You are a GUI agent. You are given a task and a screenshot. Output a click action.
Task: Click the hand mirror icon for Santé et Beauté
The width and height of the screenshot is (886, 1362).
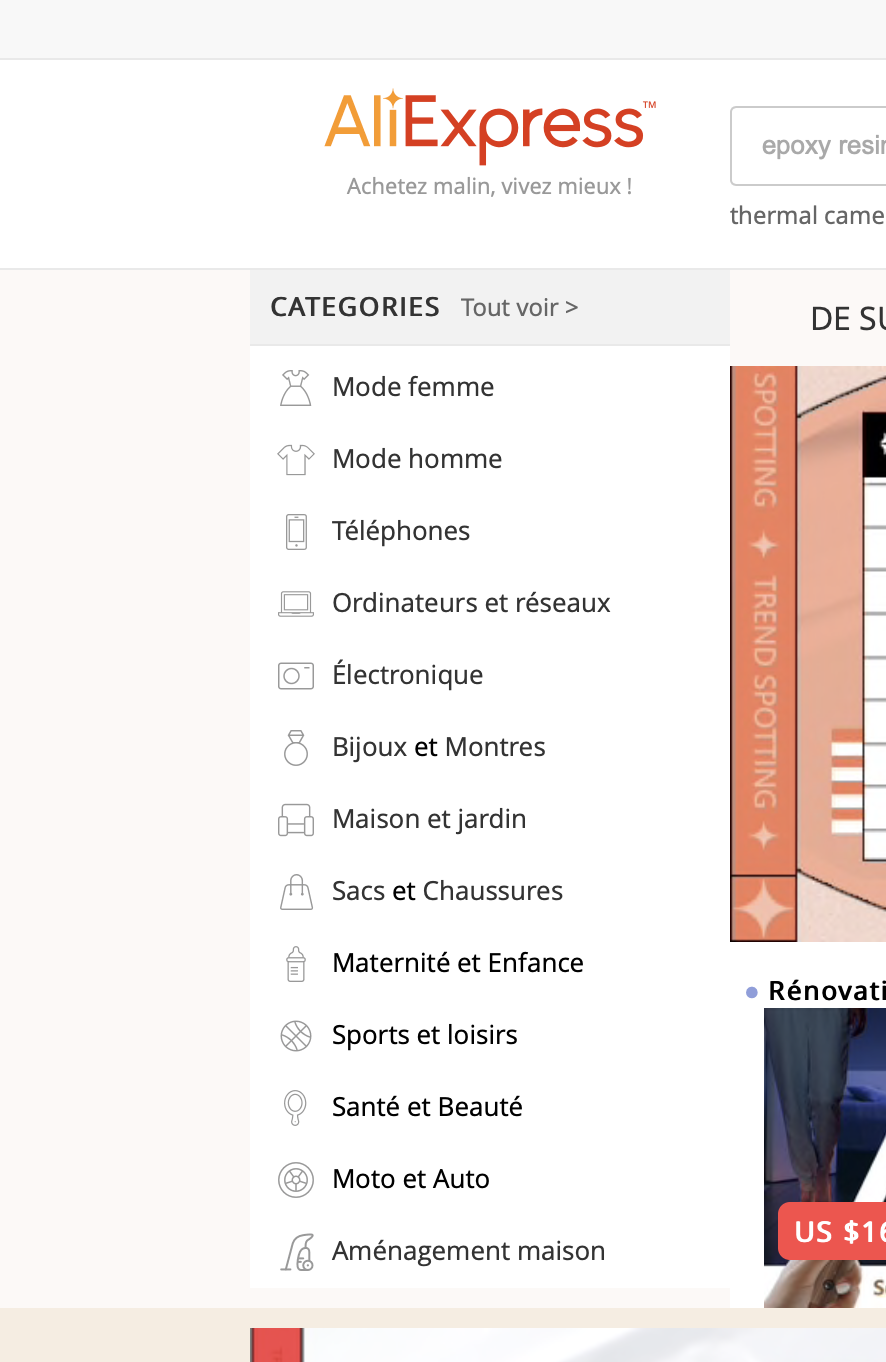point(296,1107)
